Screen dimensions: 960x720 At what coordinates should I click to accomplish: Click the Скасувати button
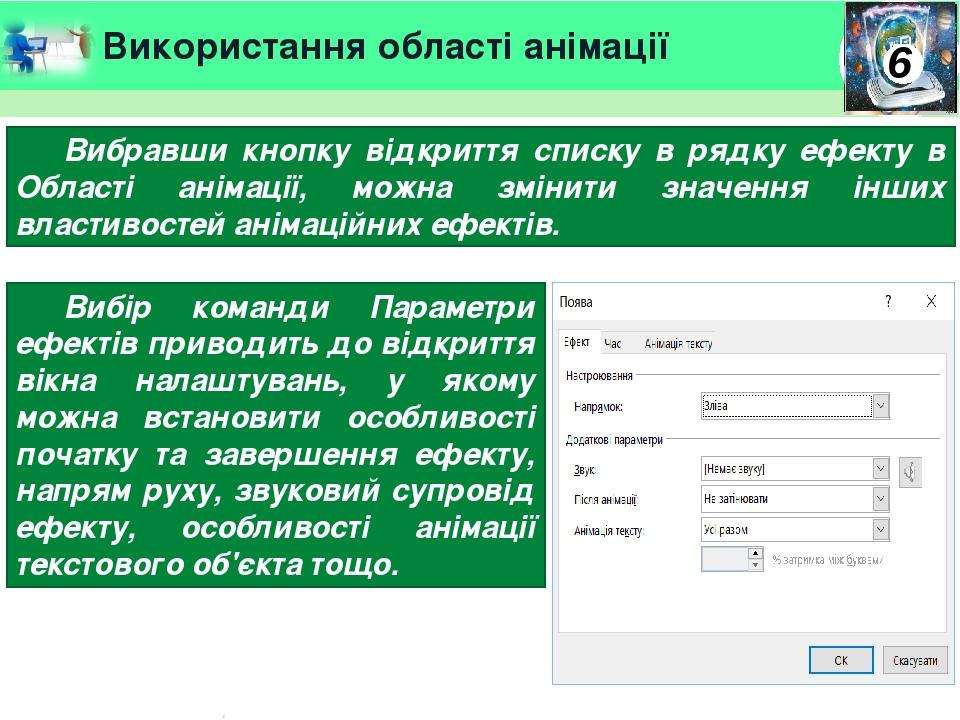tap(915, 661)
